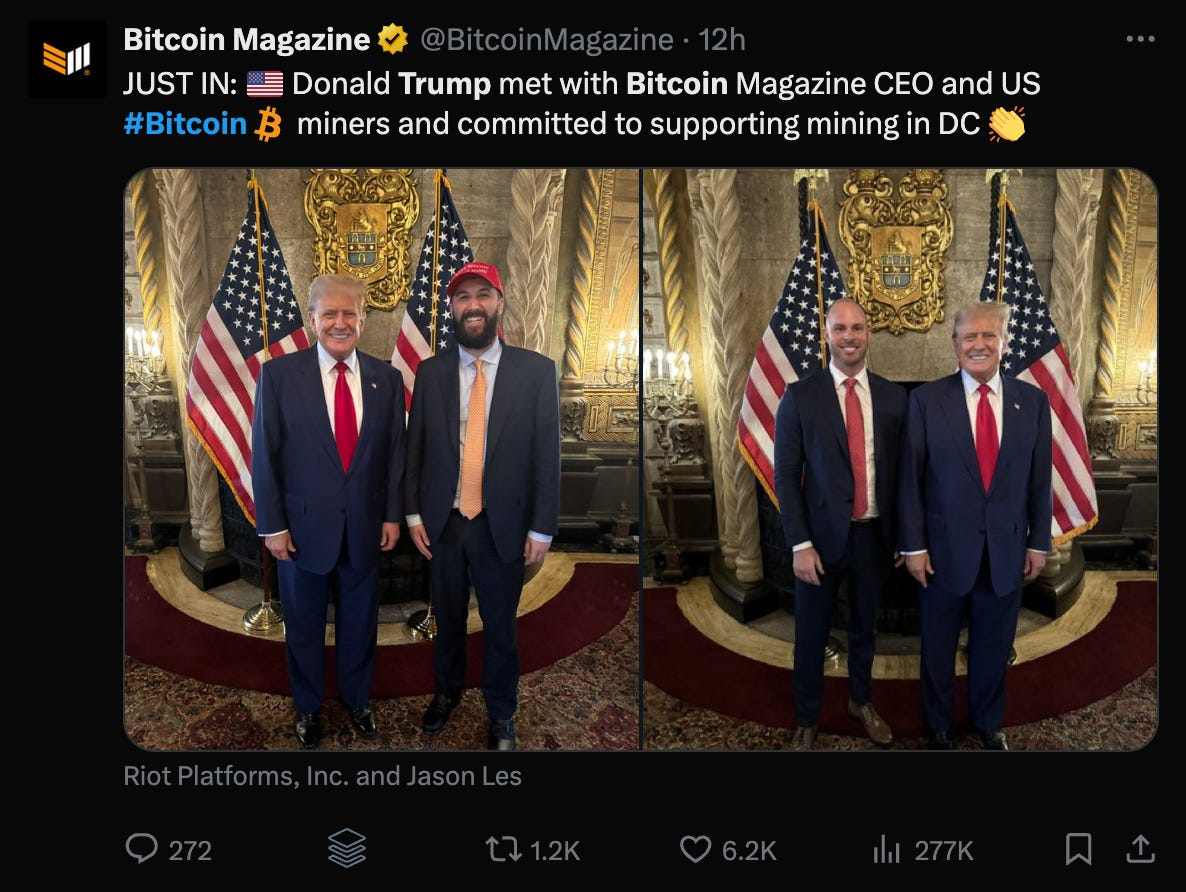Screen dimensions: 1186x892
Task: Click the reply comment icon
Action: point(141,849)
